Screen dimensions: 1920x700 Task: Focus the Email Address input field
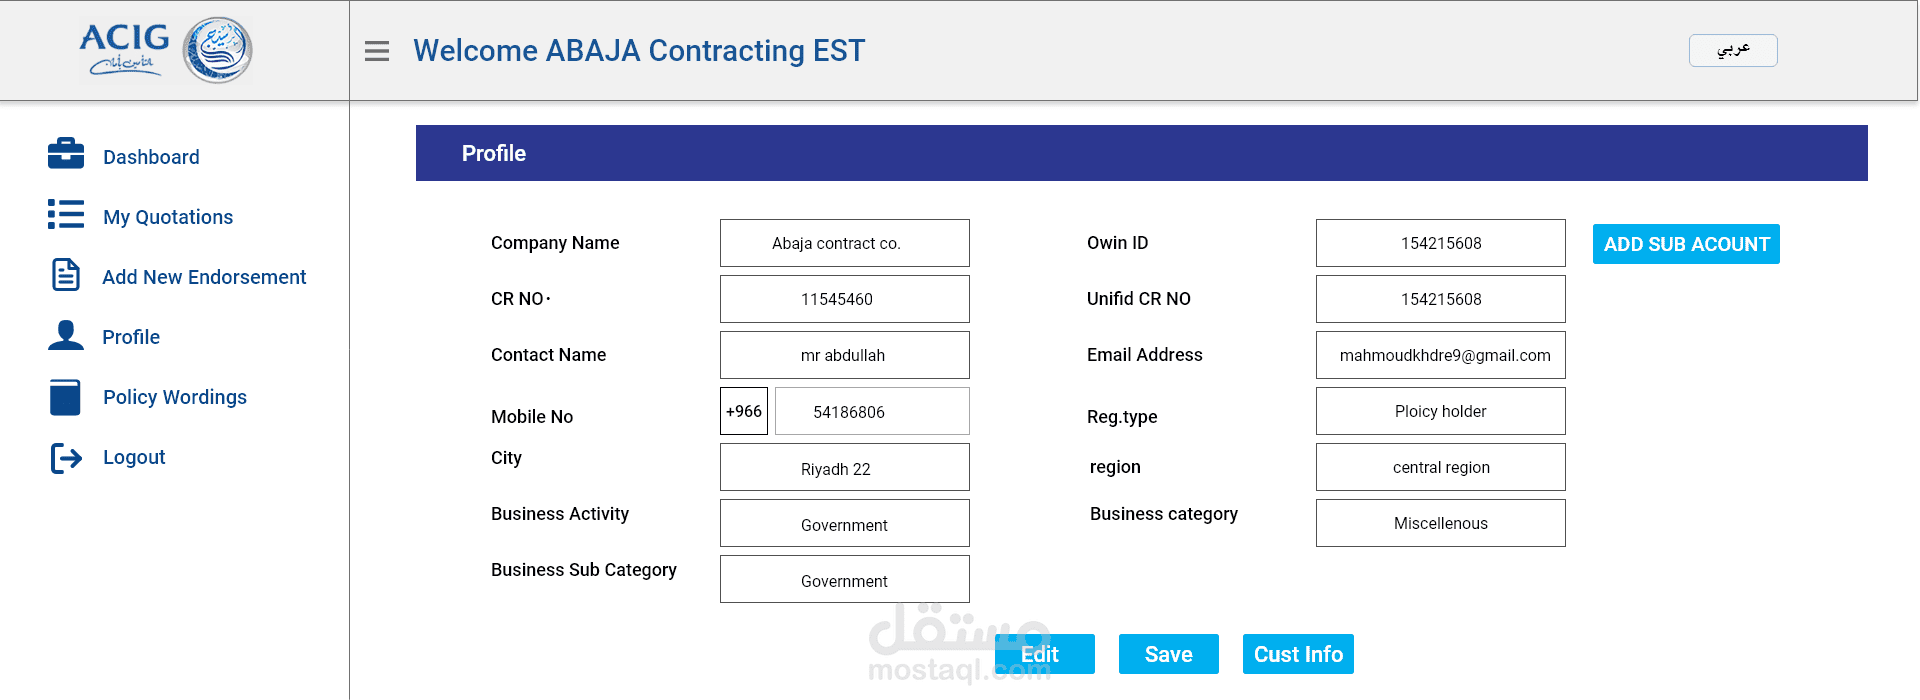pos(1440,355)
